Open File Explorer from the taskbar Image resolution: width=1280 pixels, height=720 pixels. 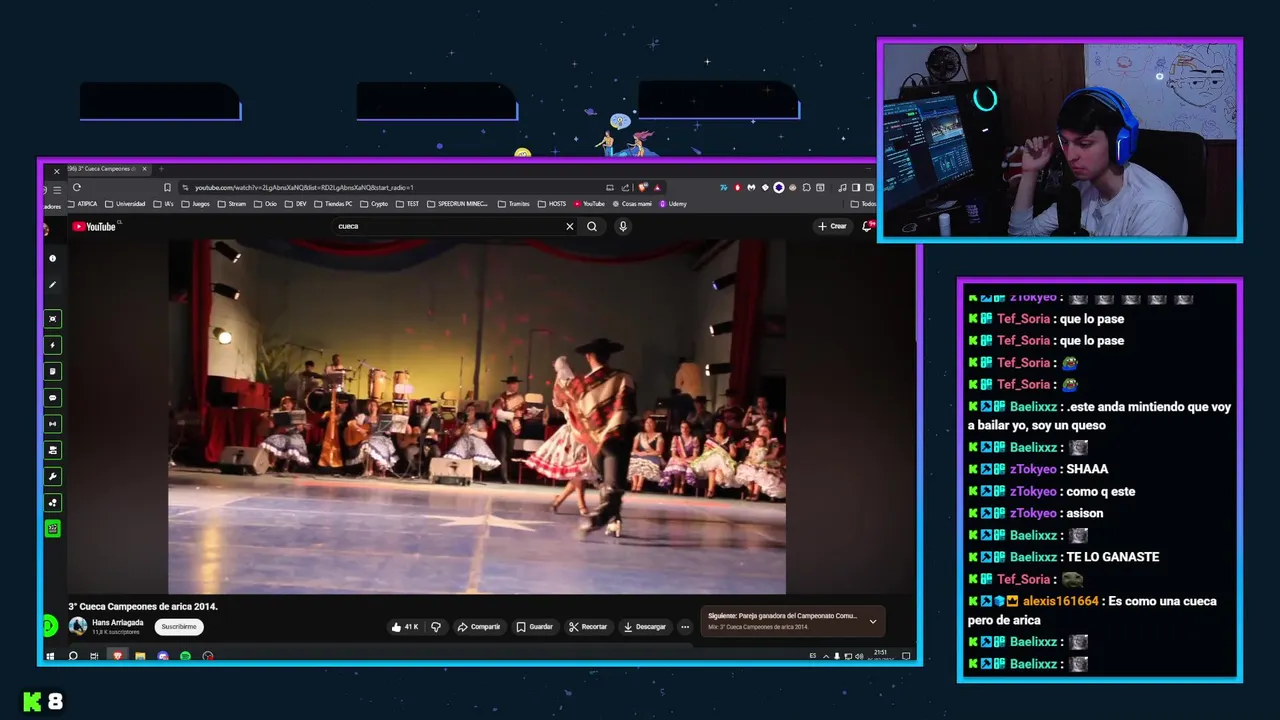(140, 656)
